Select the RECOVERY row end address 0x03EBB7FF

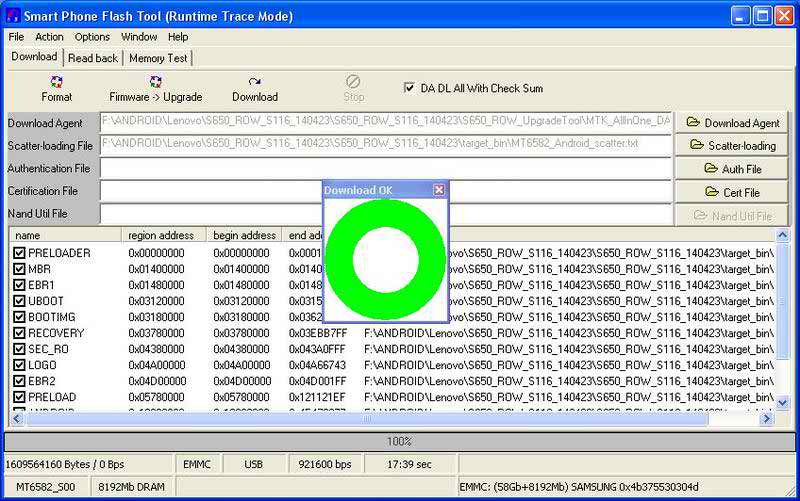click(318, 333)
